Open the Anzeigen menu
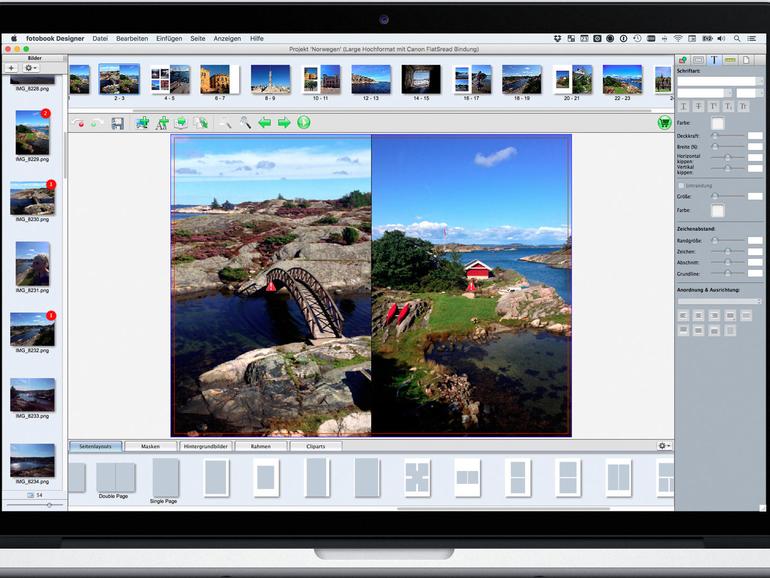770x578 pixels. [227, 38]
